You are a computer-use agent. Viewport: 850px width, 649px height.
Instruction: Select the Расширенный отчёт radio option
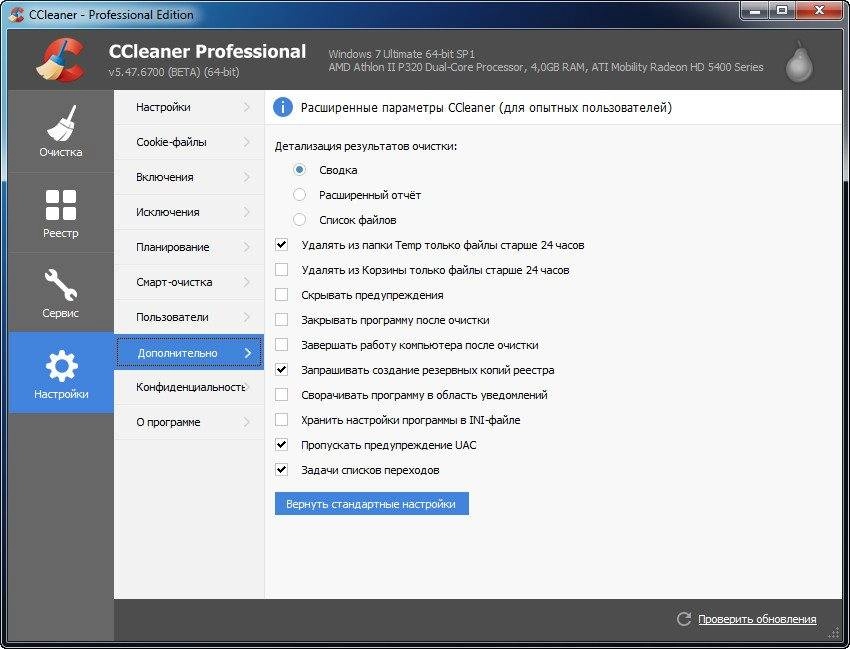click(299, 195)
